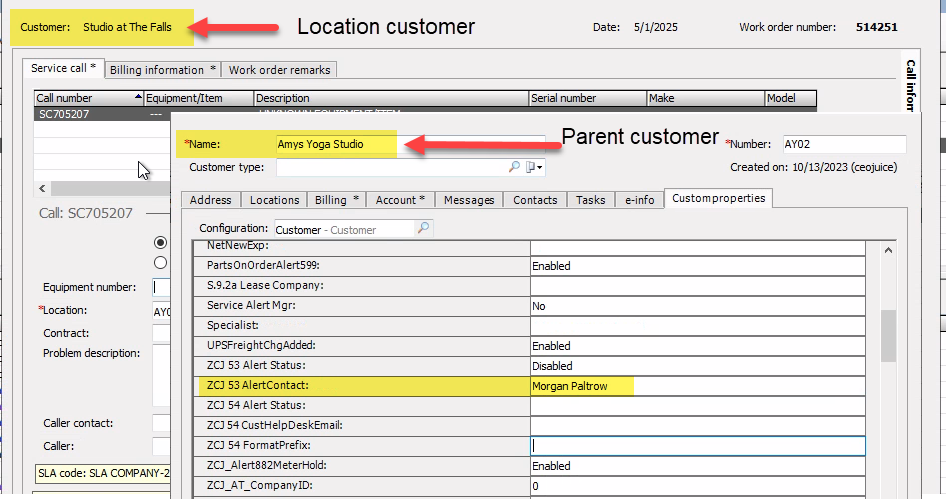
Task: Switch to Service call tab
Action: tap(63, 68)
